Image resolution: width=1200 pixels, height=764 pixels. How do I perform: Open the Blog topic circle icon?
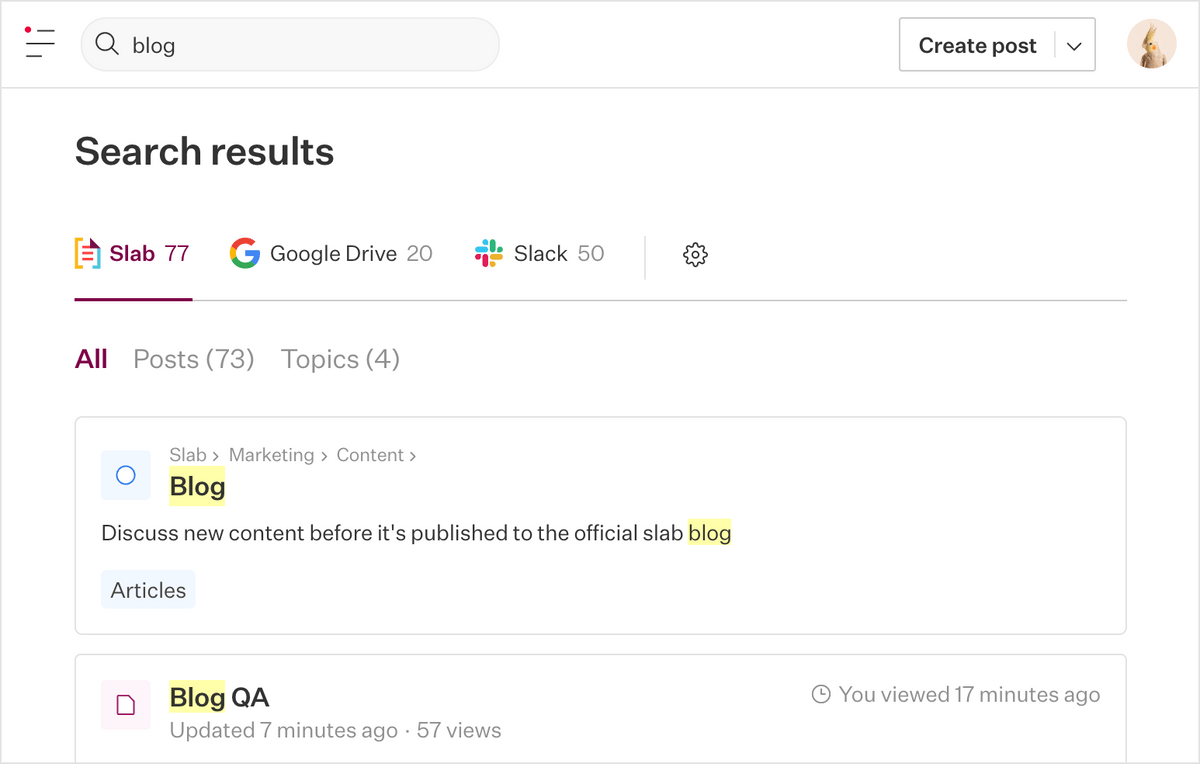click(125, 475)
